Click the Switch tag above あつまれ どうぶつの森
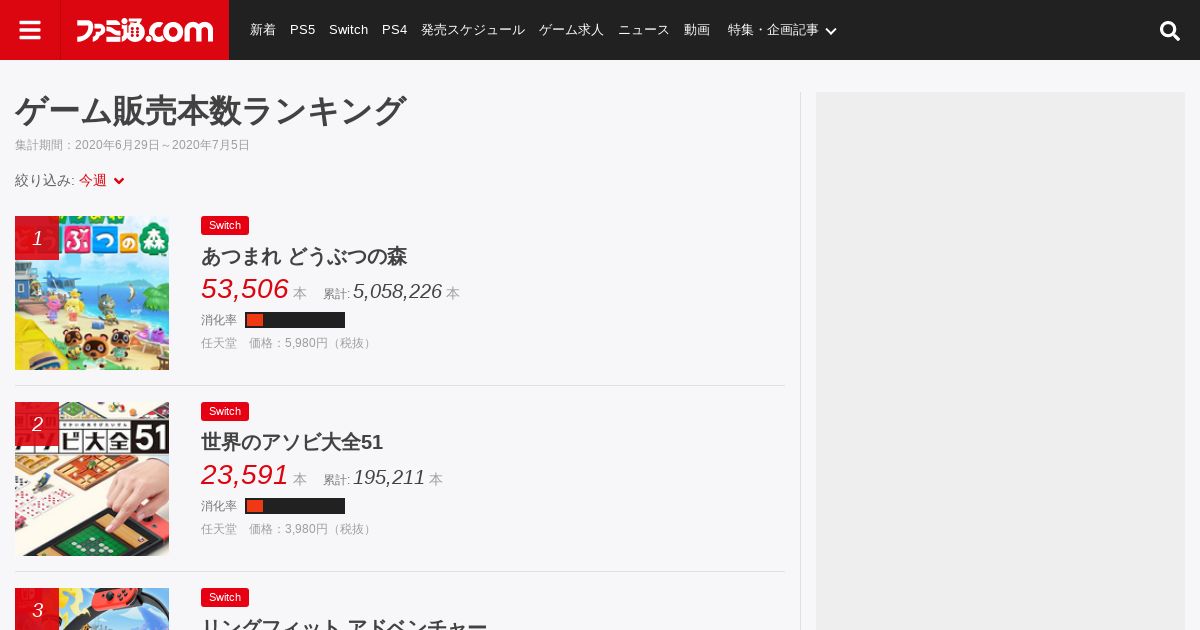Viewport: 1200px width, 630px height. (225, 226)
